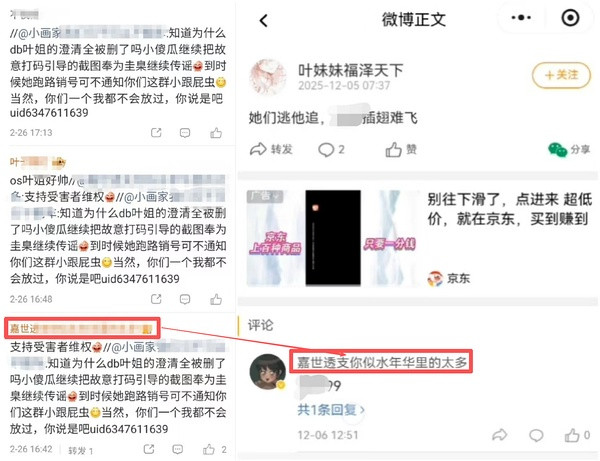Tap the circular target icon in header
The width and height of the screenshot is (600, 461).
[570, 18]
